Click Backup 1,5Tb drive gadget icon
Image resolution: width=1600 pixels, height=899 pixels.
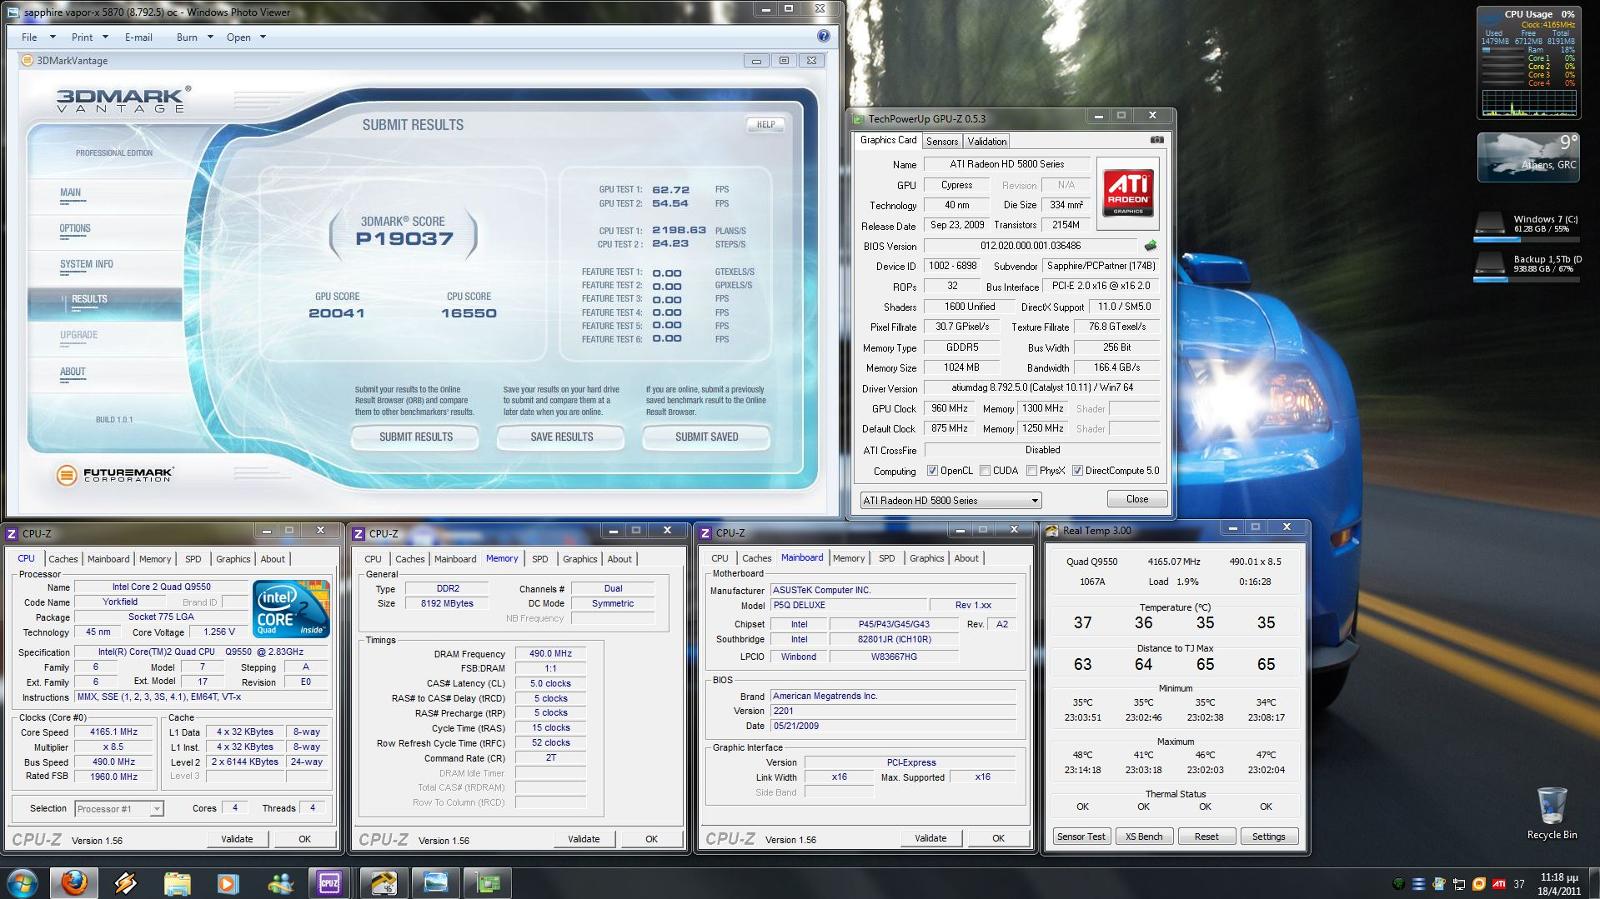coord(1490,263)
